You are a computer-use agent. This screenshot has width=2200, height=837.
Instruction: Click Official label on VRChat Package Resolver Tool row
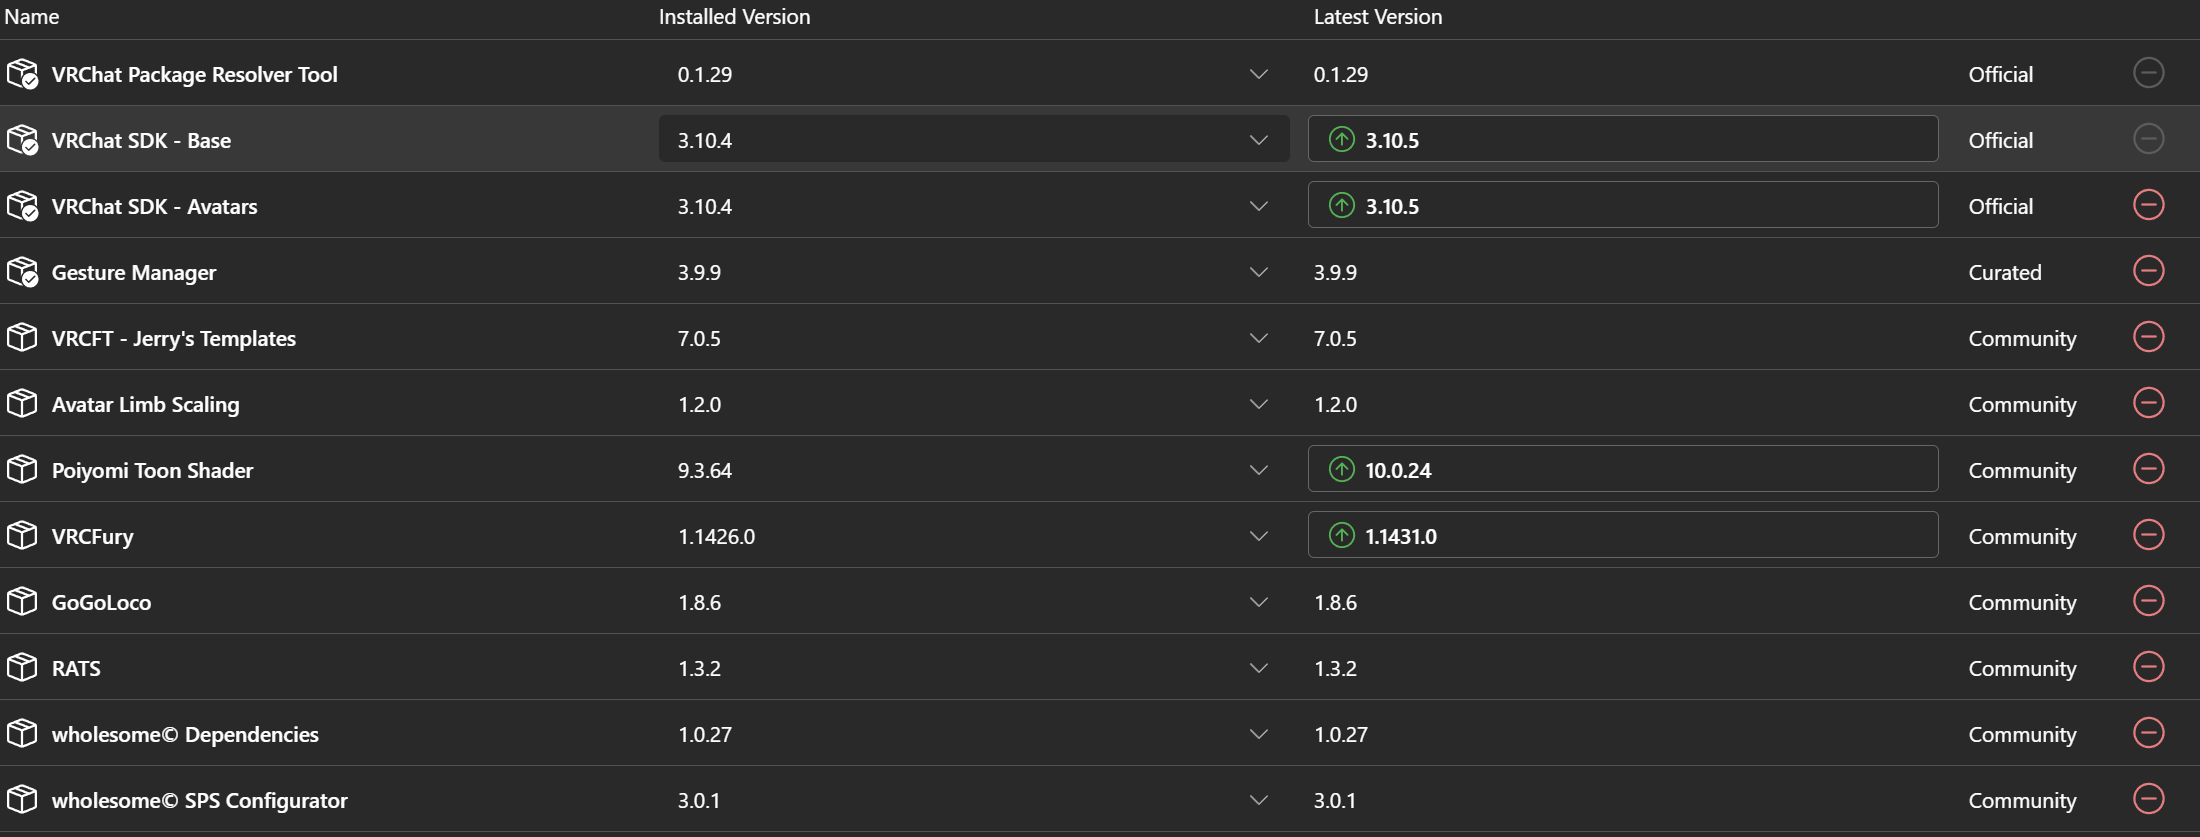(2000, 74)
